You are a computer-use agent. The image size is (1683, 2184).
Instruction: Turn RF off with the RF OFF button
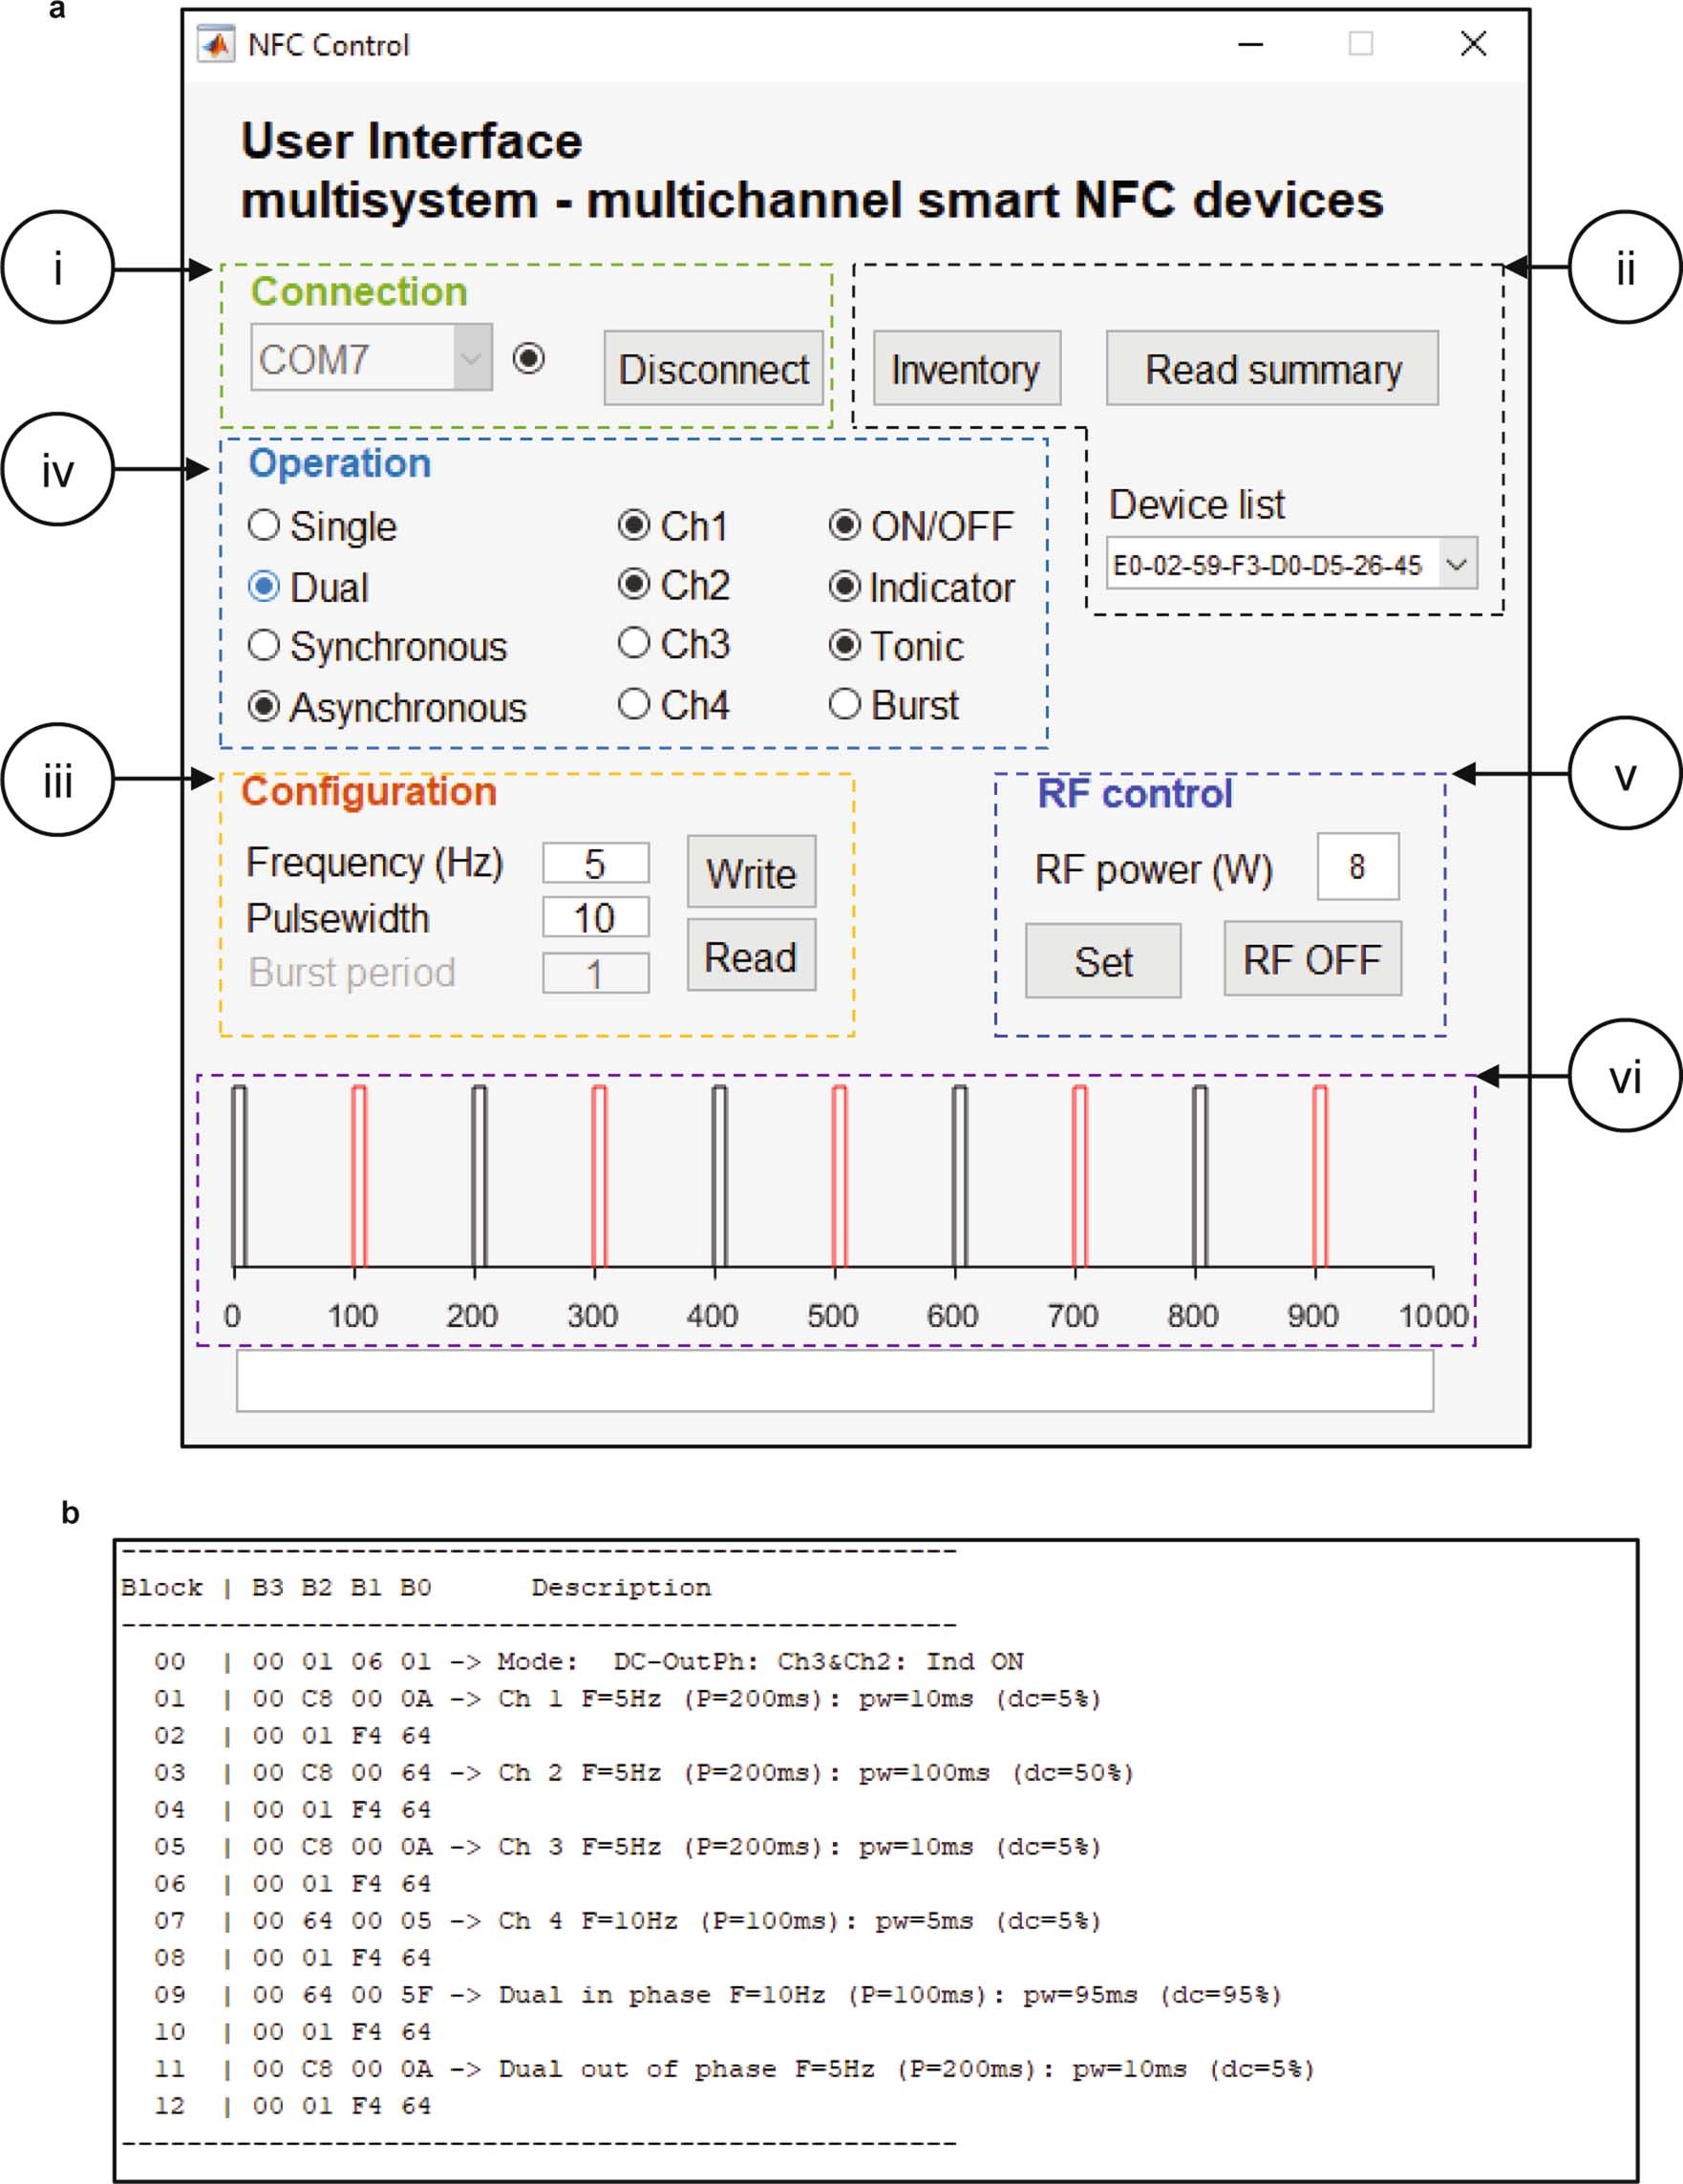click(x=1311, y=961)
